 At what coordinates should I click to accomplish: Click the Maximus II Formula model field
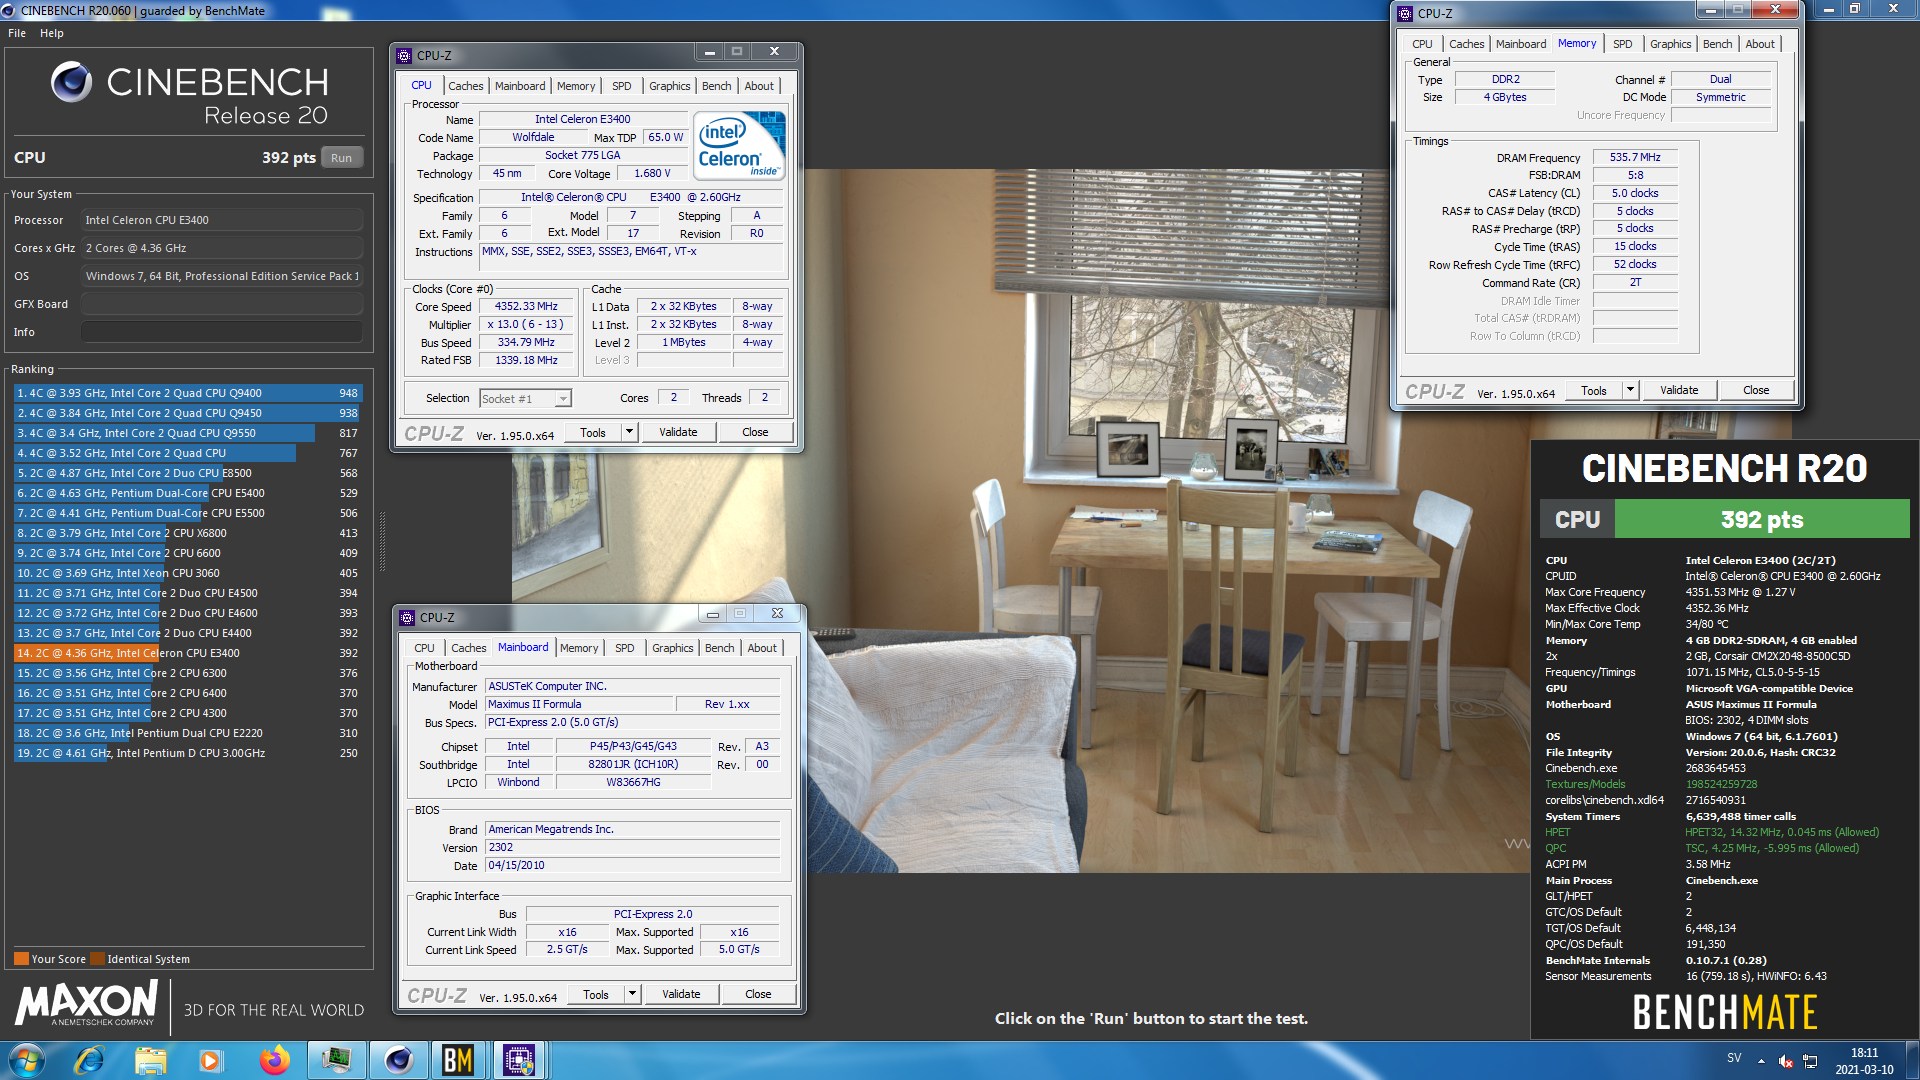pyautogui.click(x=579, y=704)
